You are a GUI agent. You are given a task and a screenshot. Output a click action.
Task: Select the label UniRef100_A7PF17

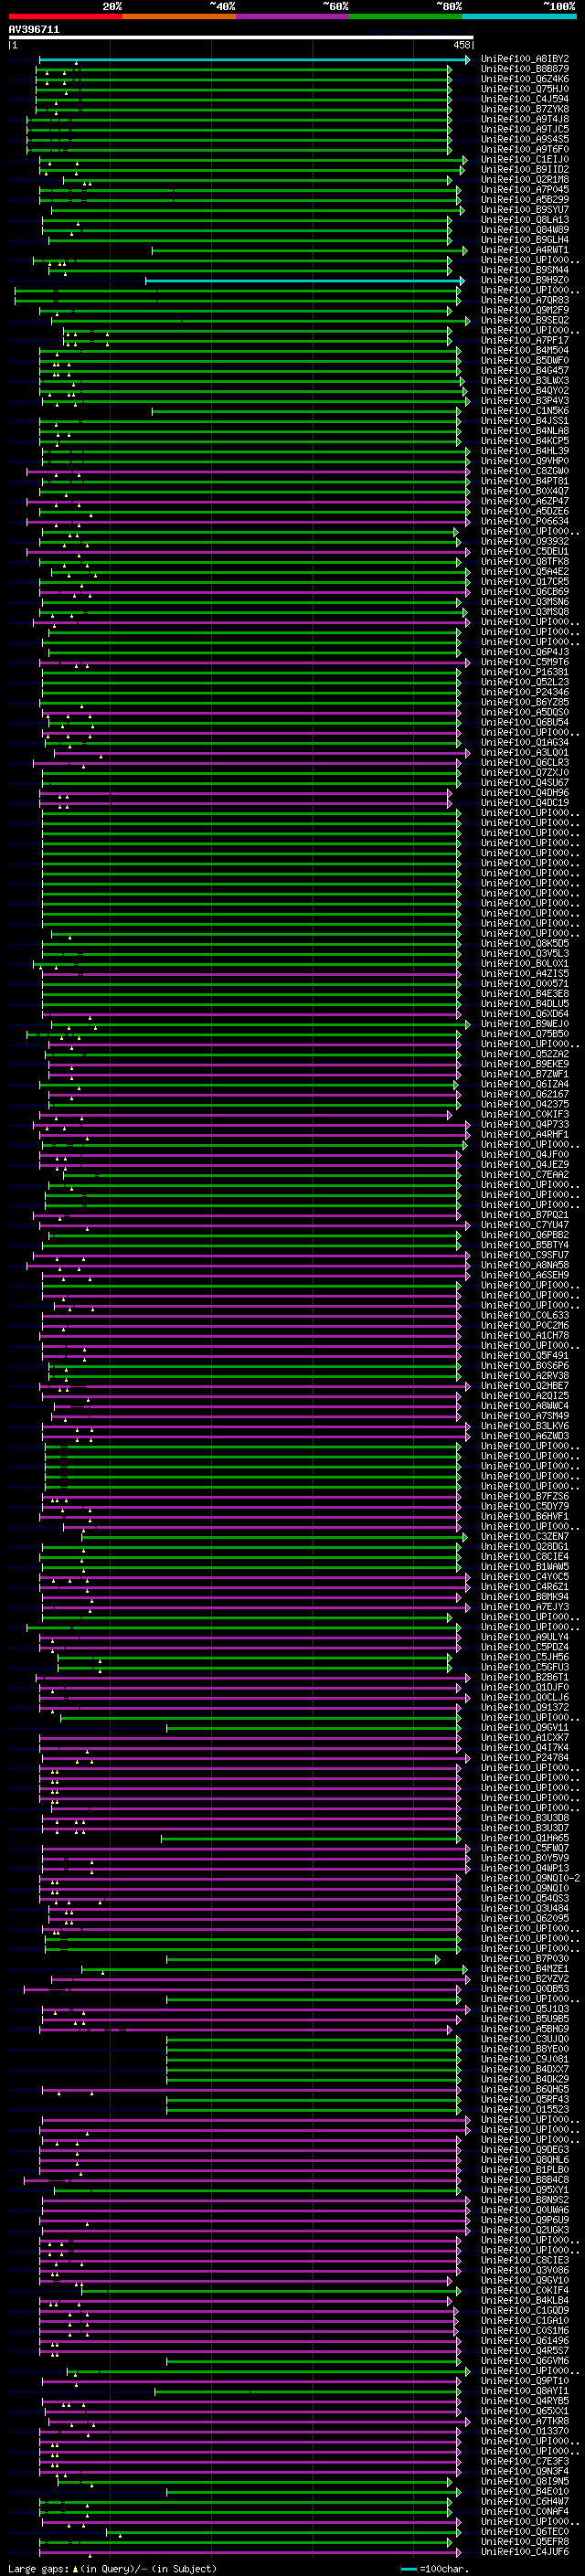(525, 341)
